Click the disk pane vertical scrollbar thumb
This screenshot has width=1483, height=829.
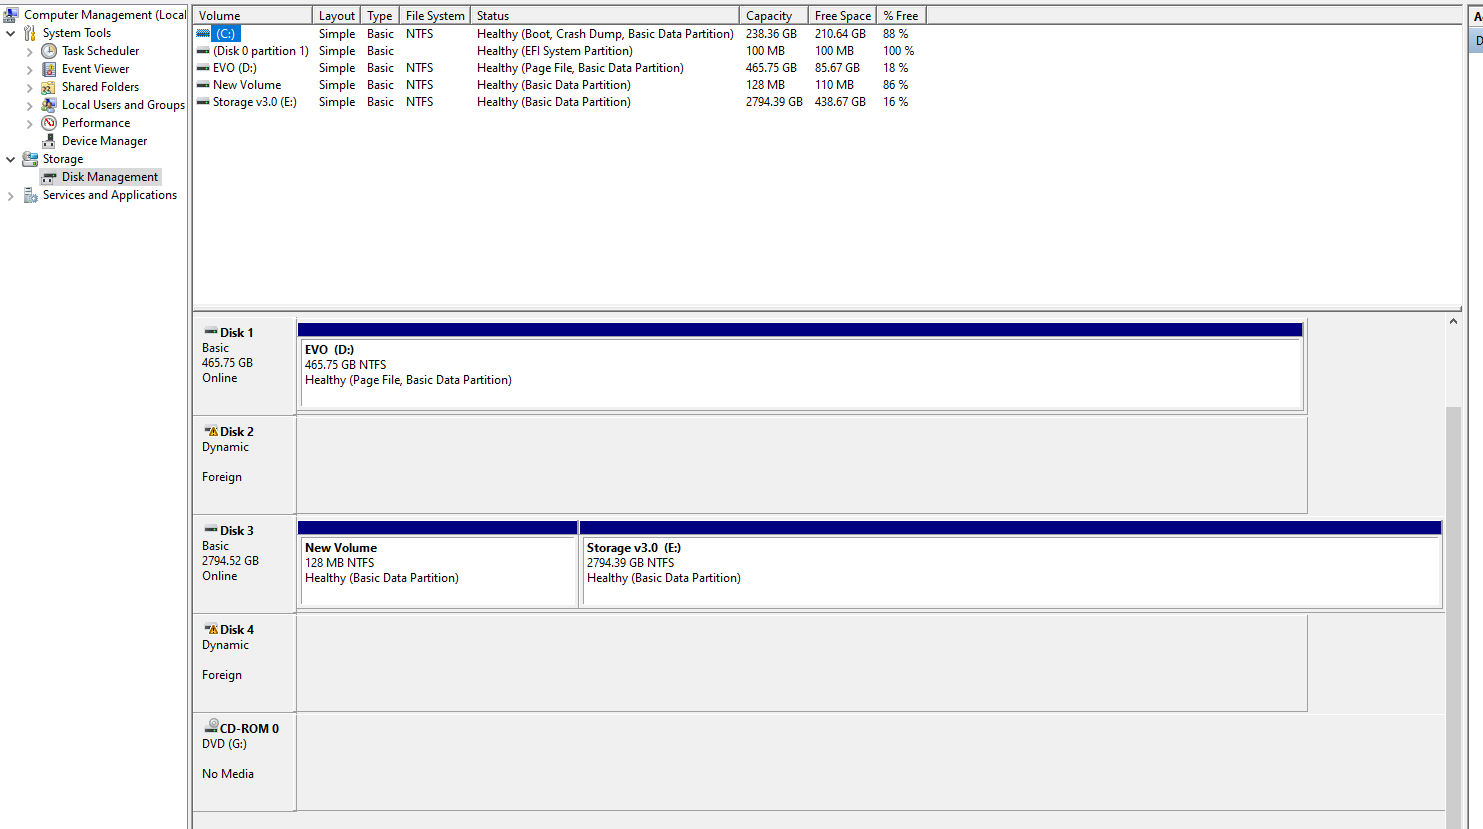point(1453,617)
